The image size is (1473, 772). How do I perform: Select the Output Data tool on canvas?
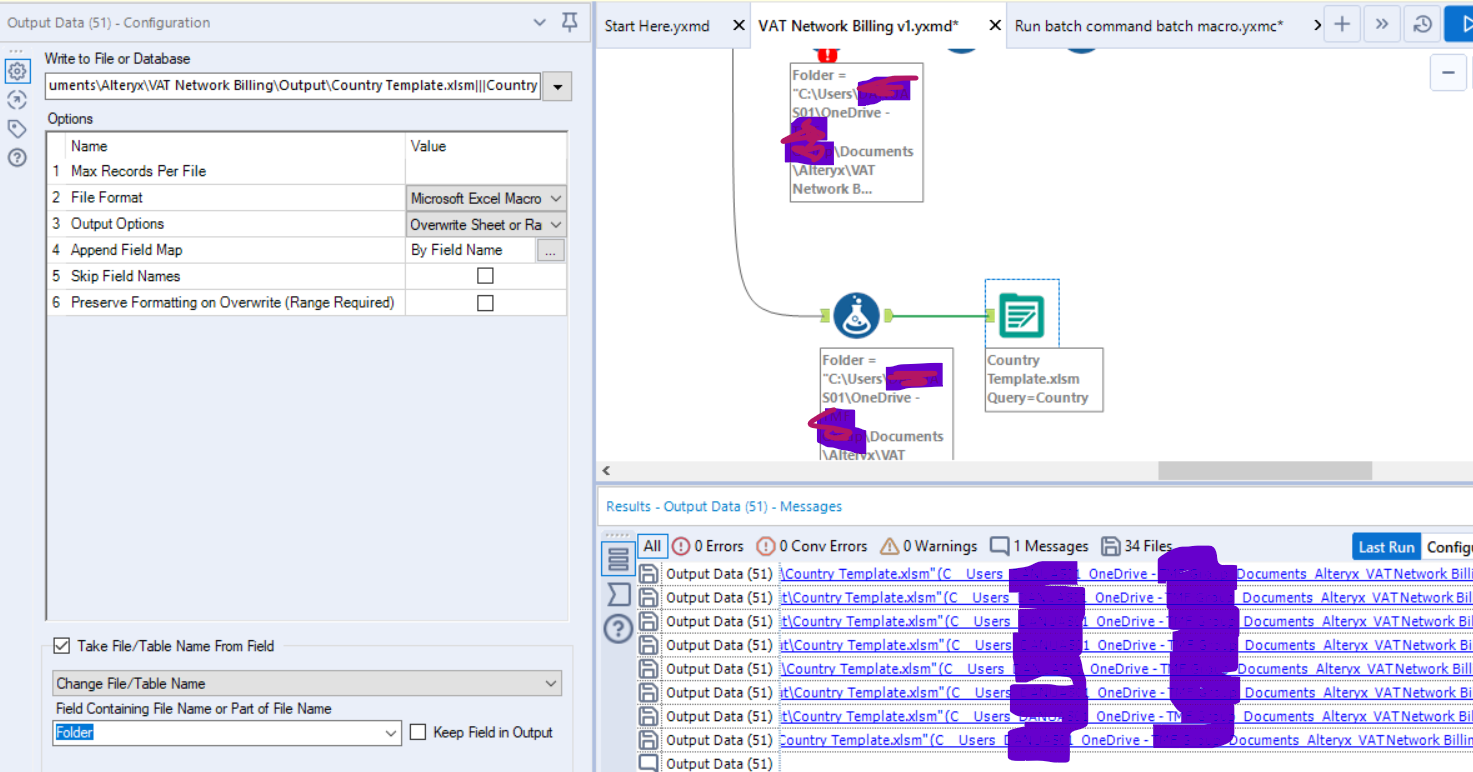tap(1021, 316)
